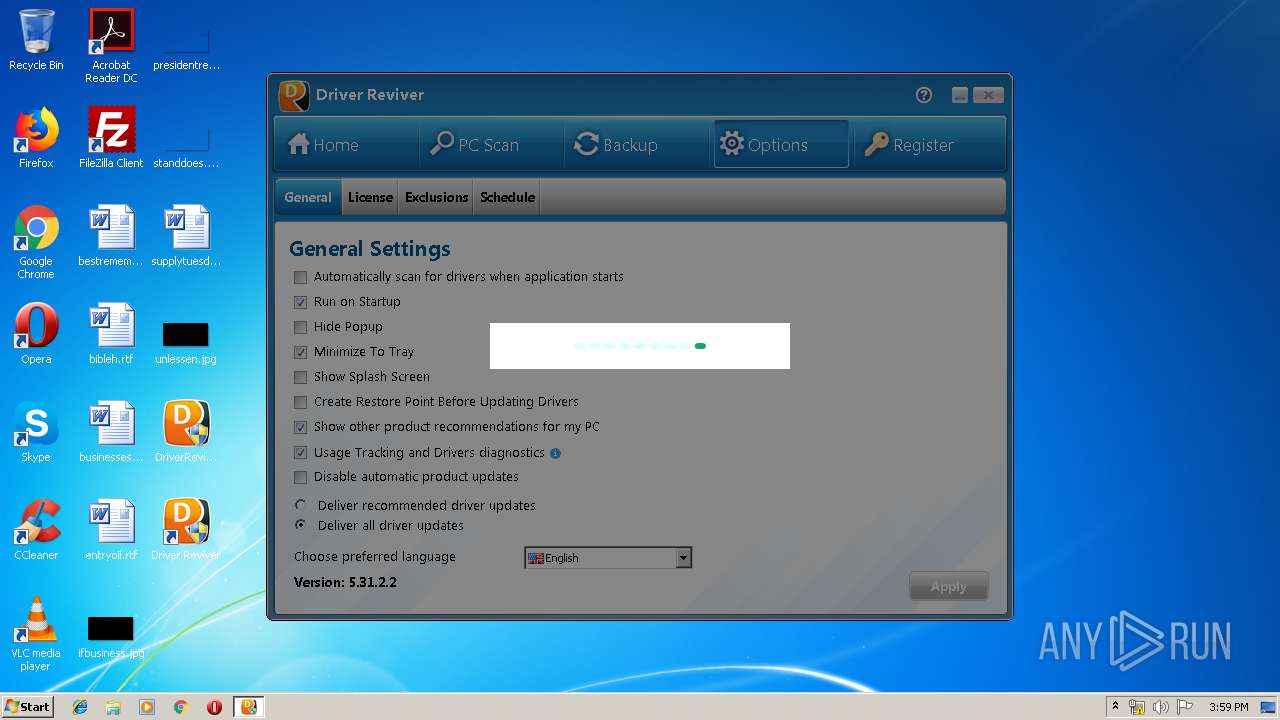Open the Google Chrome desktop shortcut
The width and height of the screenshot is (1280, 720).
point(36,242)
